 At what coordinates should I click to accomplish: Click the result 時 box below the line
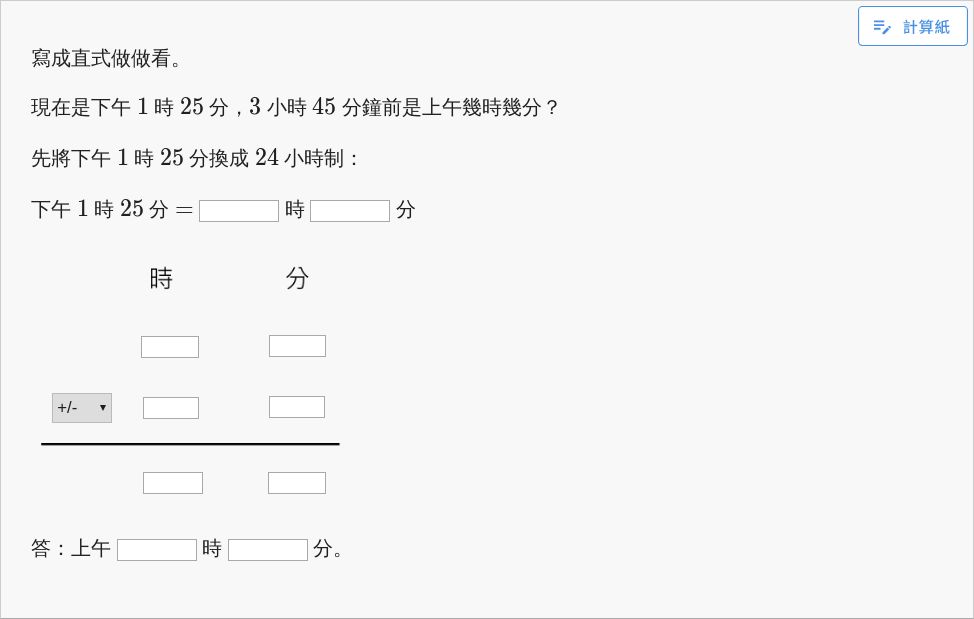(172, 482)
